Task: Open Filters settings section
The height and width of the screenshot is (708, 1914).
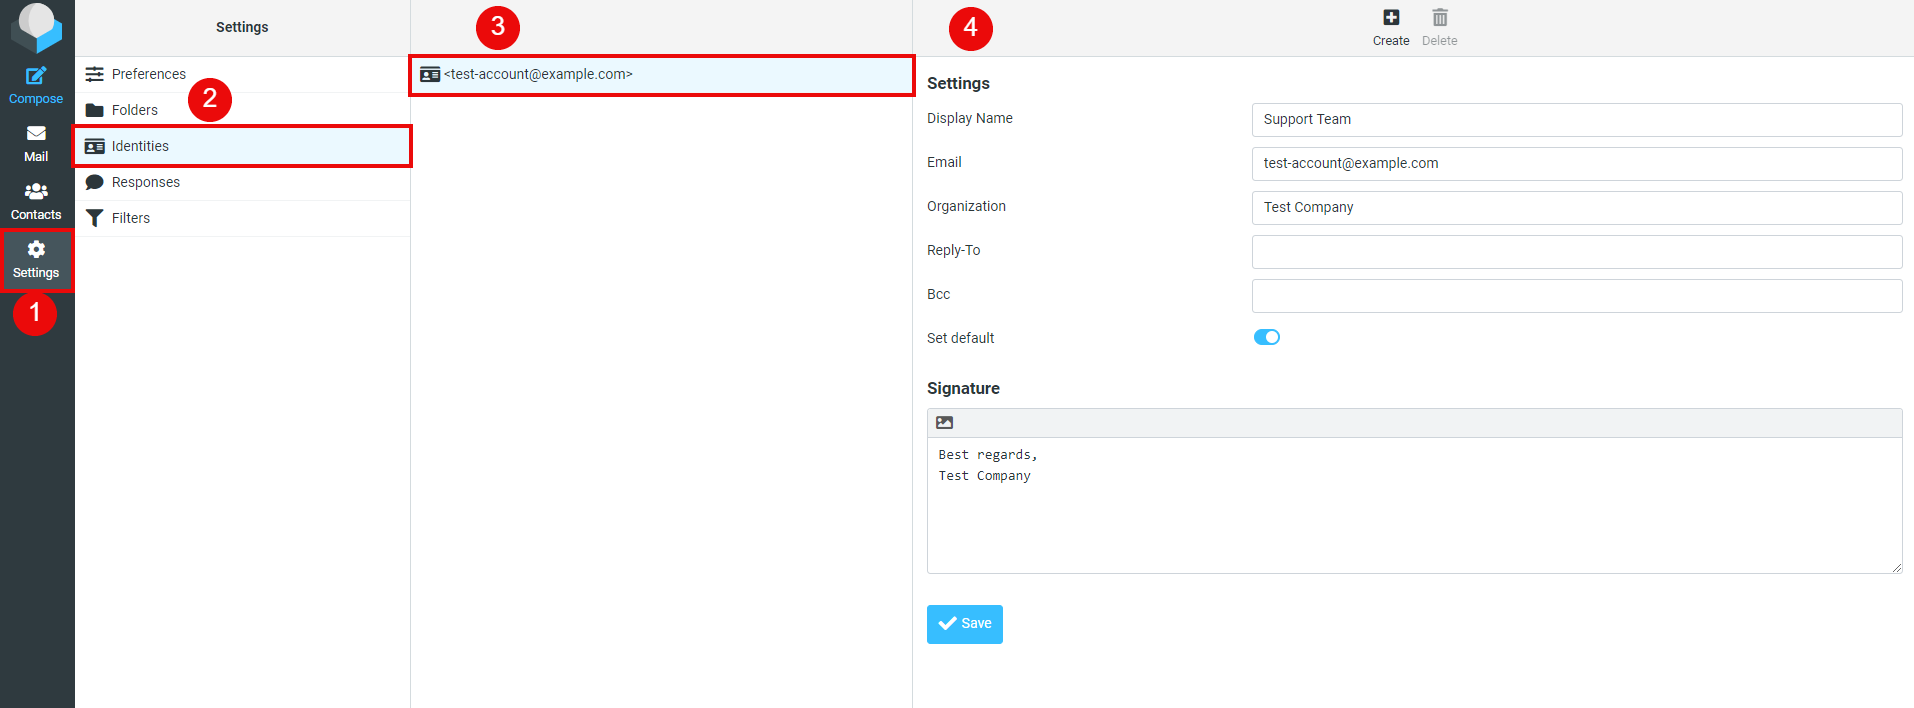Action: coord(130,218)
